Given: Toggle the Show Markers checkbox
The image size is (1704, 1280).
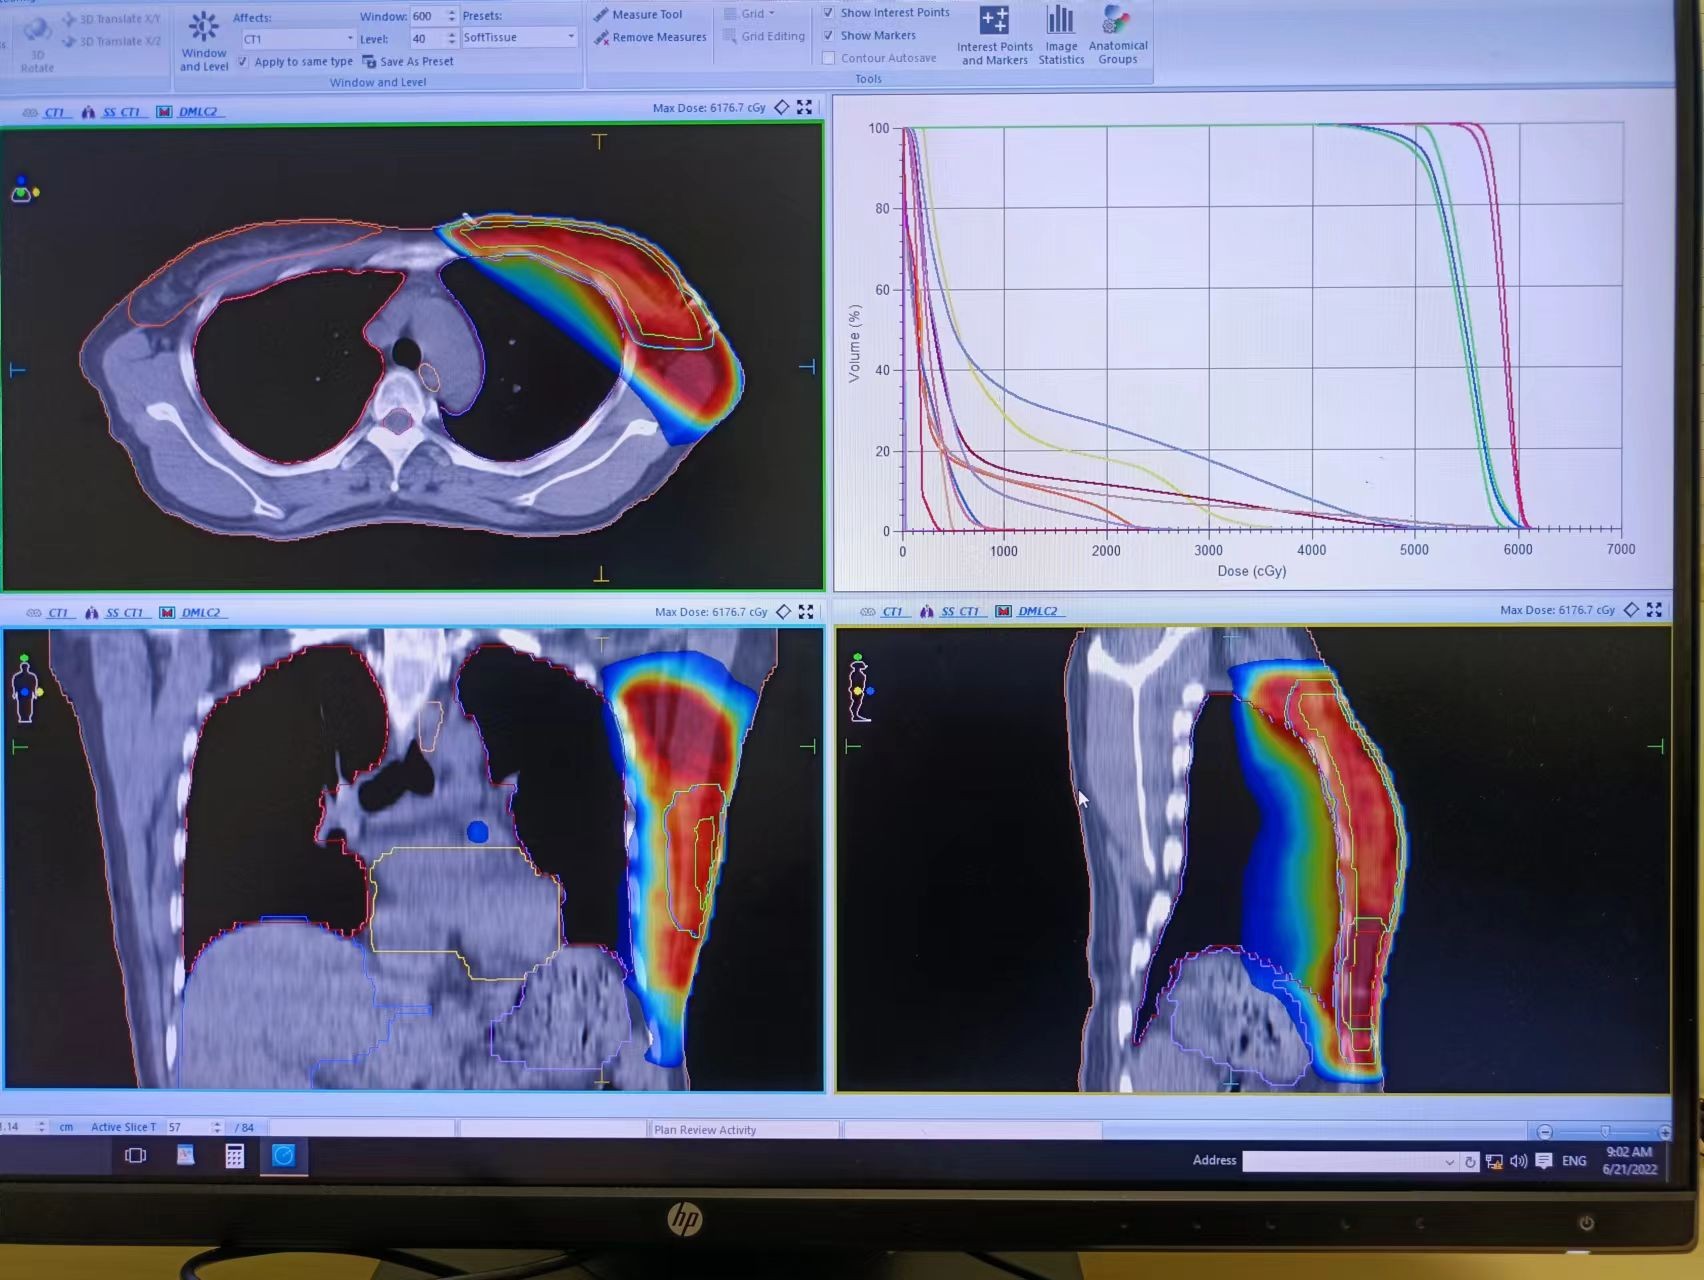Looking at the screenshot, I should click(x=828, y=36).
